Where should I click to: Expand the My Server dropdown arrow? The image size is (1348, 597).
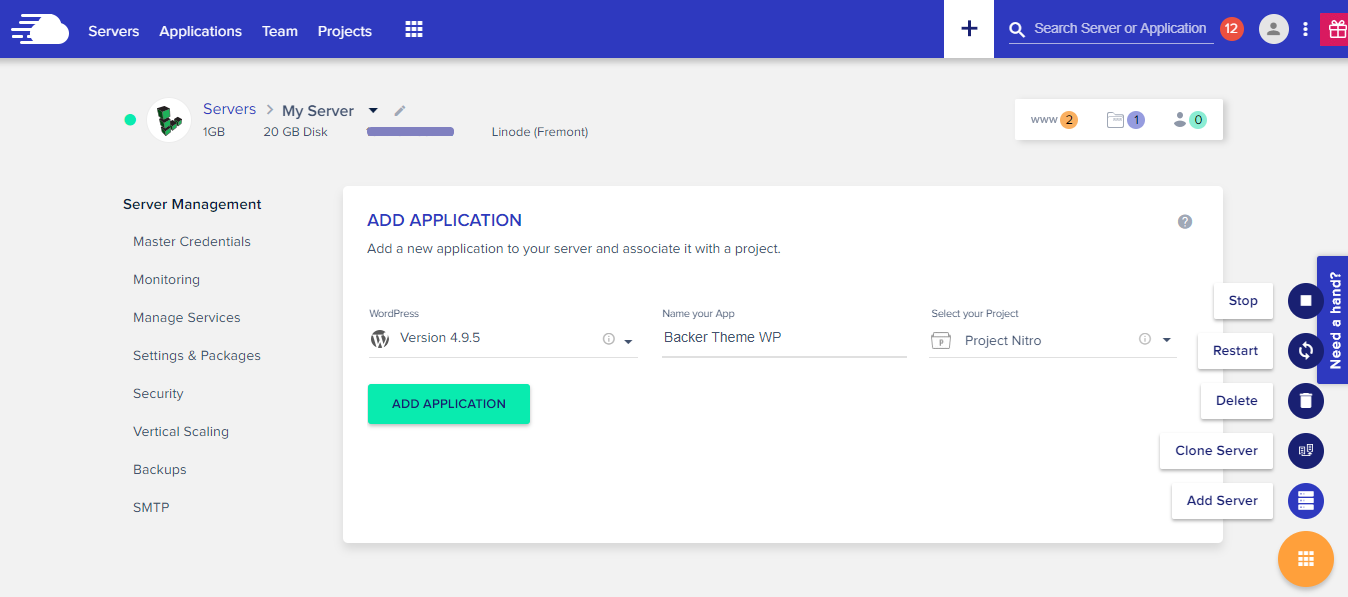(x=373, y=111)
